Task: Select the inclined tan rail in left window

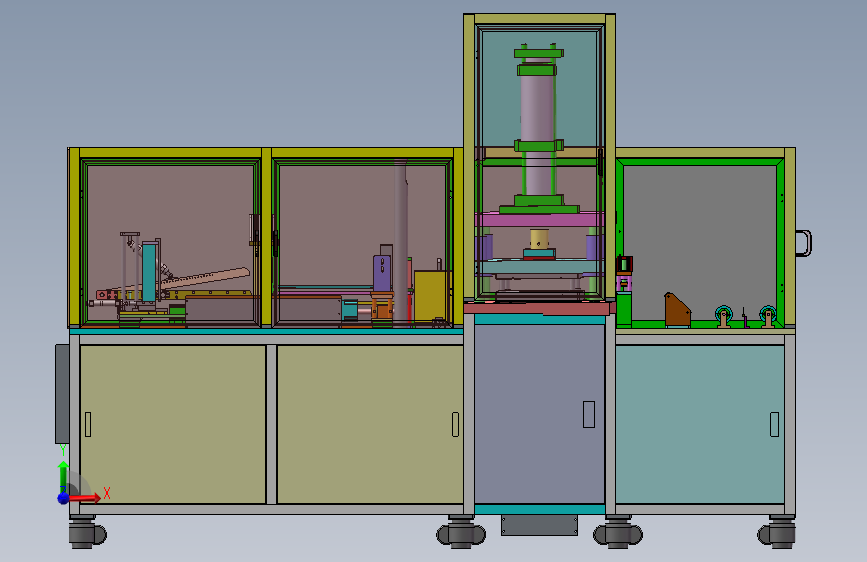Action: click(x=205, y=278)
